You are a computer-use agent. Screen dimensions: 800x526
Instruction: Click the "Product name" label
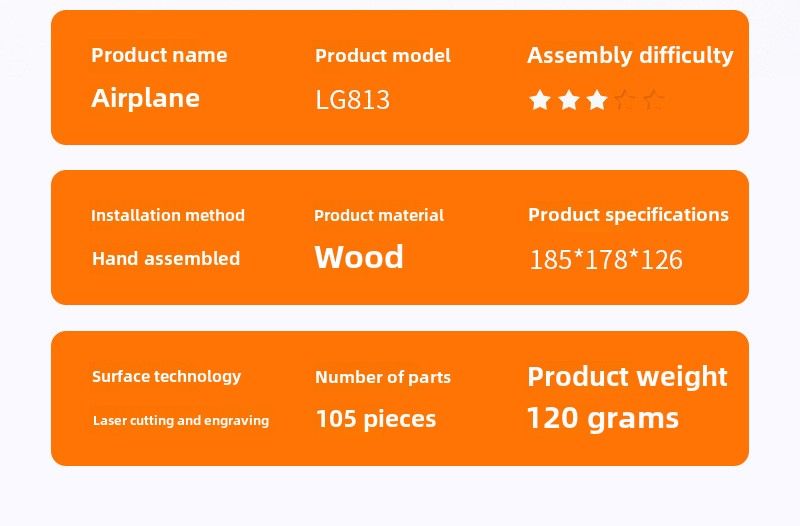(159, 55)
